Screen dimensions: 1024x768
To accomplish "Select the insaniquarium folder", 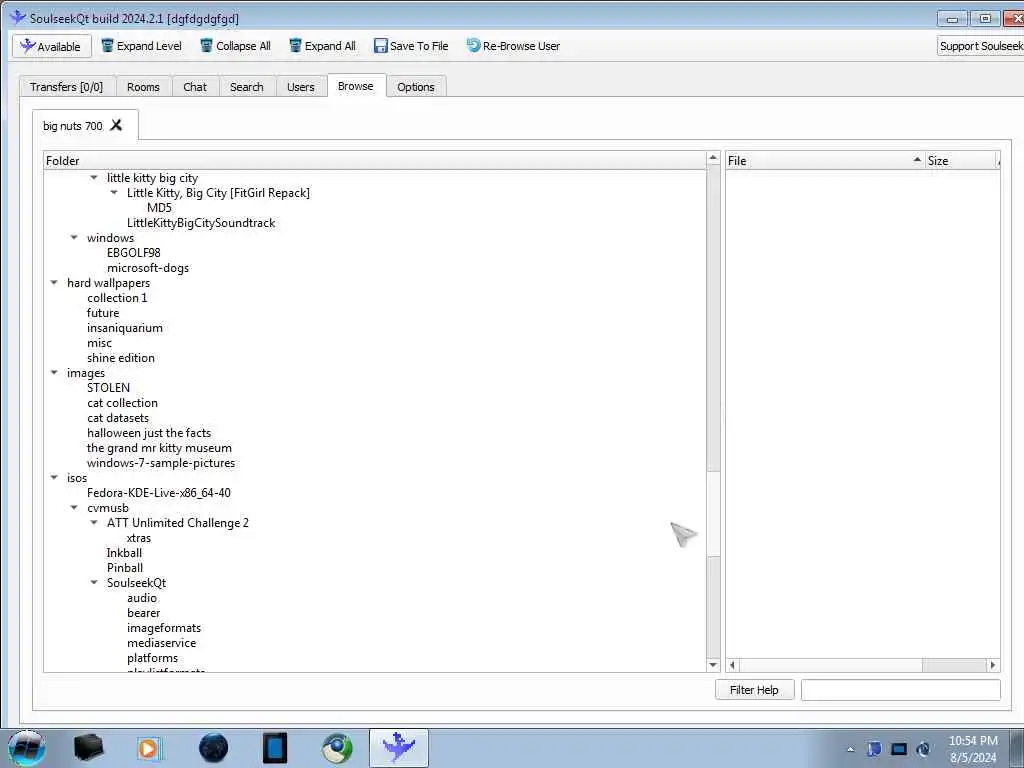I will click(125, 328).
